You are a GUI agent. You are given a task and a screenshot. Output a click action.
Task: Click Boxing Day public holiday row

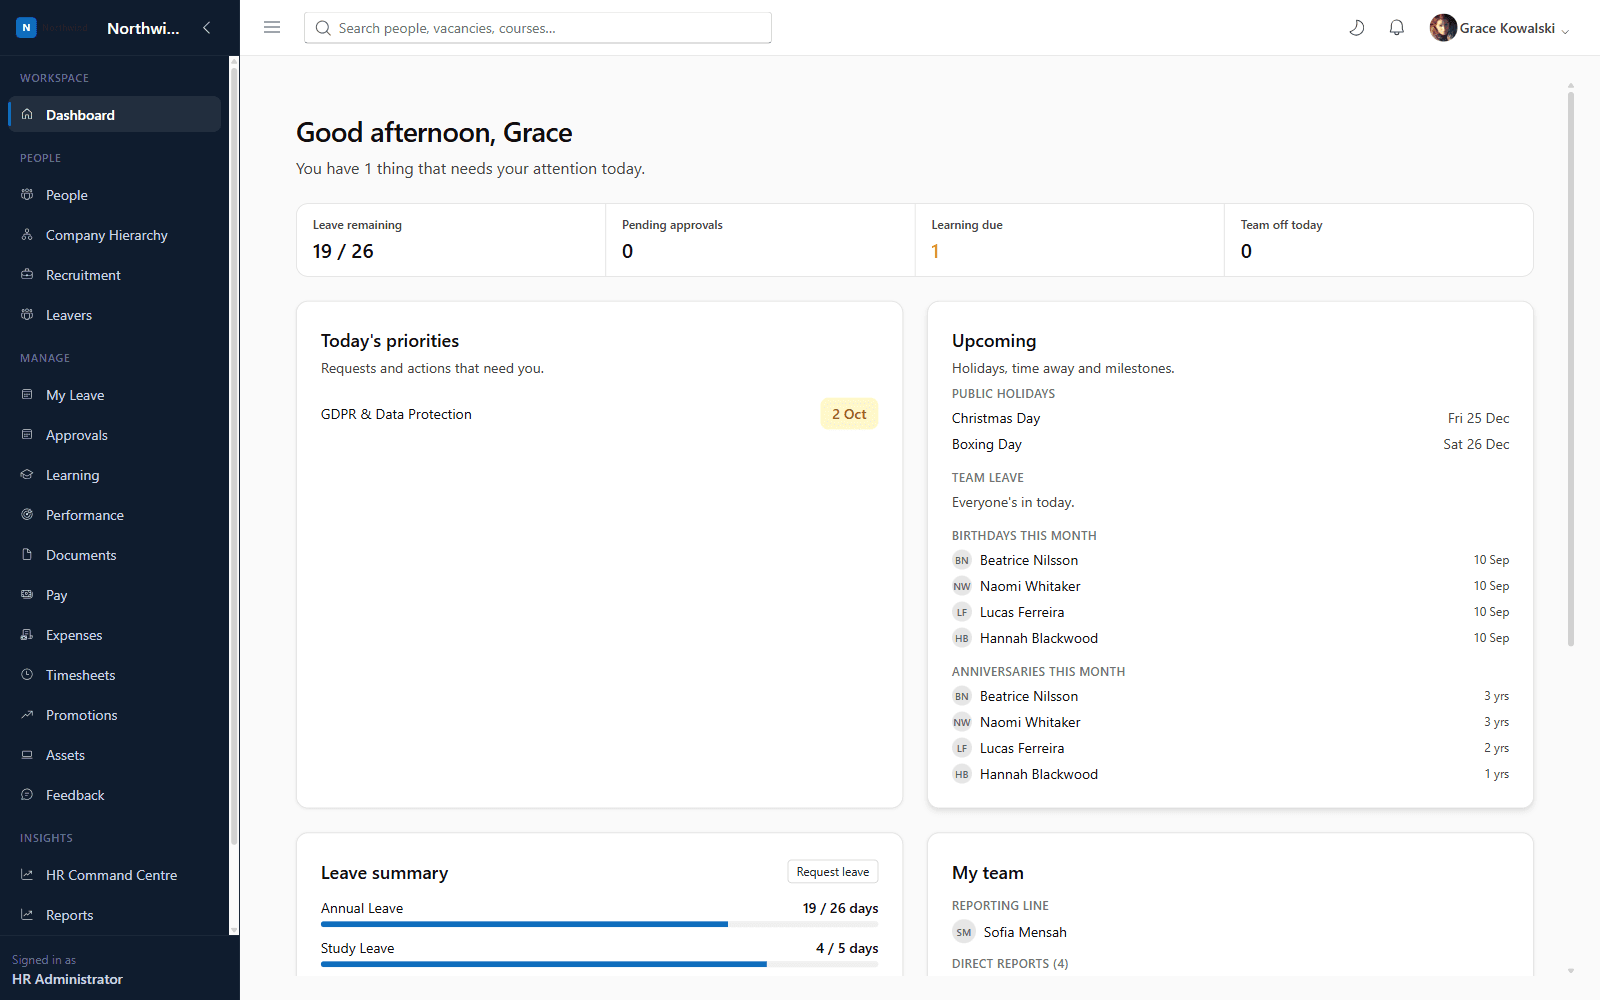pyautogui.click(x=1230, y=444)
